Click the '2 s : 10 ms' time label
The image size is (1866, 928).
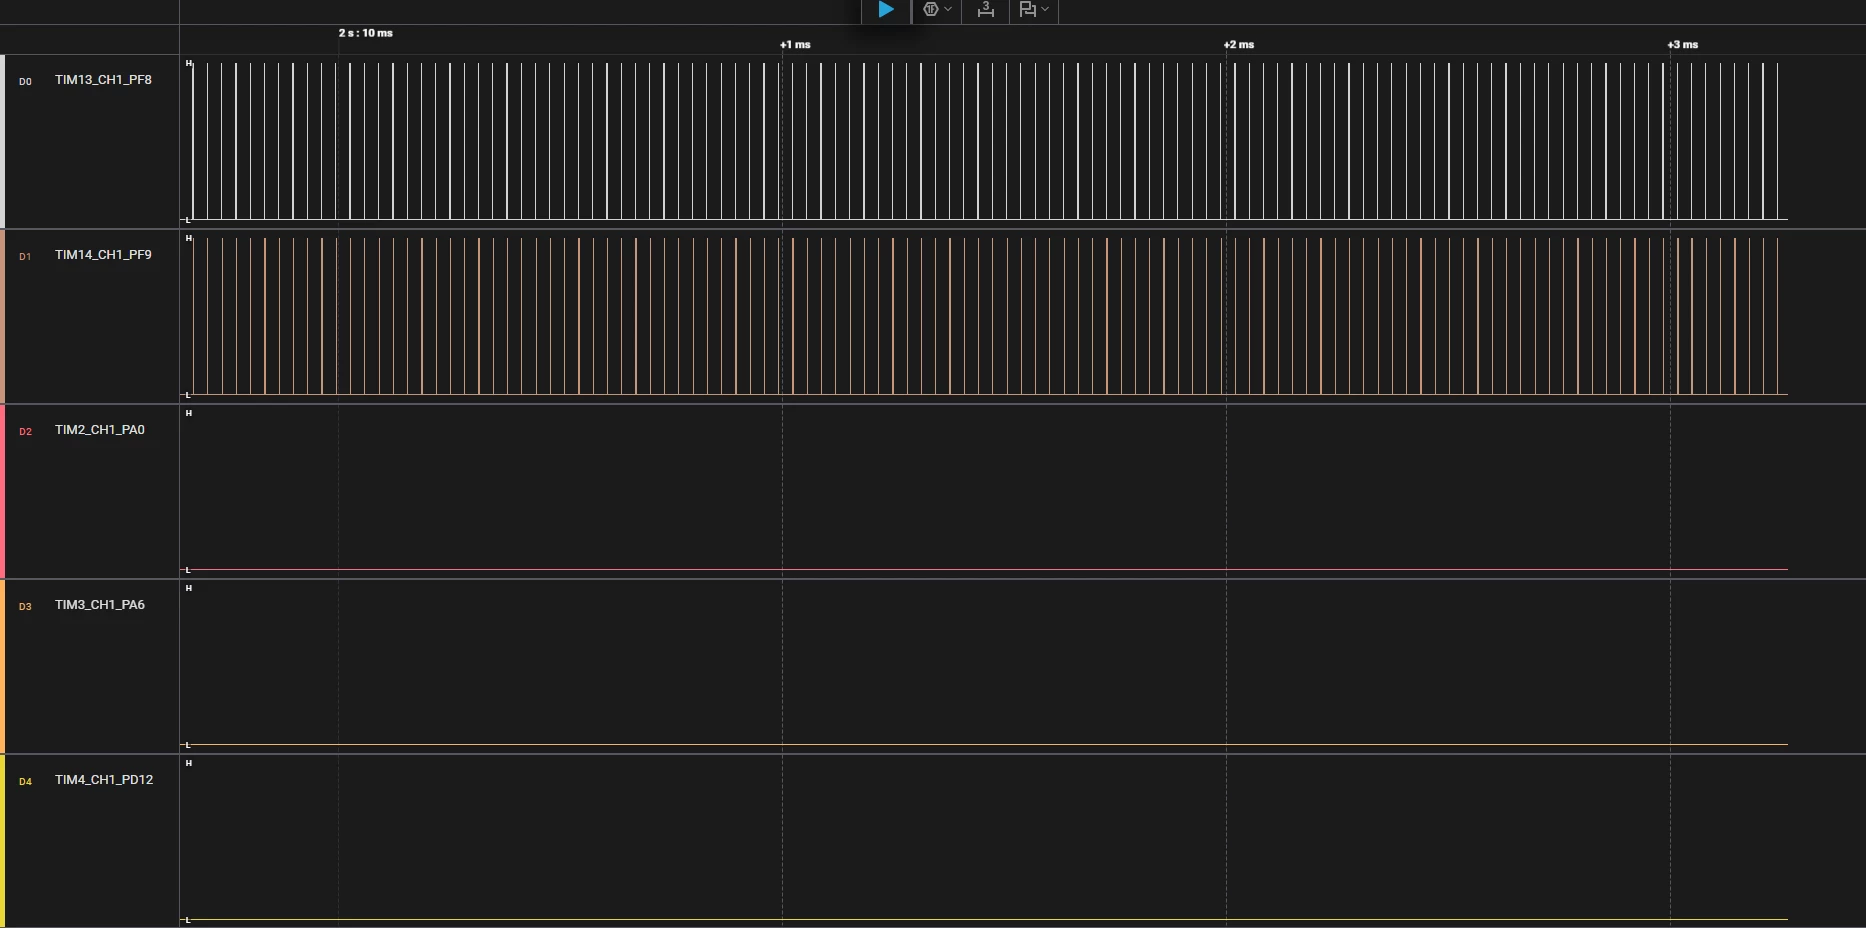[366, 33]
